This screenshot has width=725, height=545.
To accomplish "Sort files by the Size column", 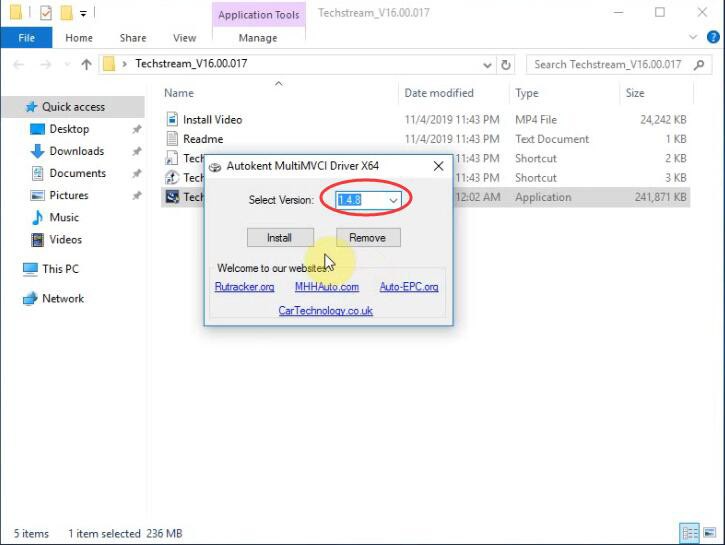I will click(634, 93).
